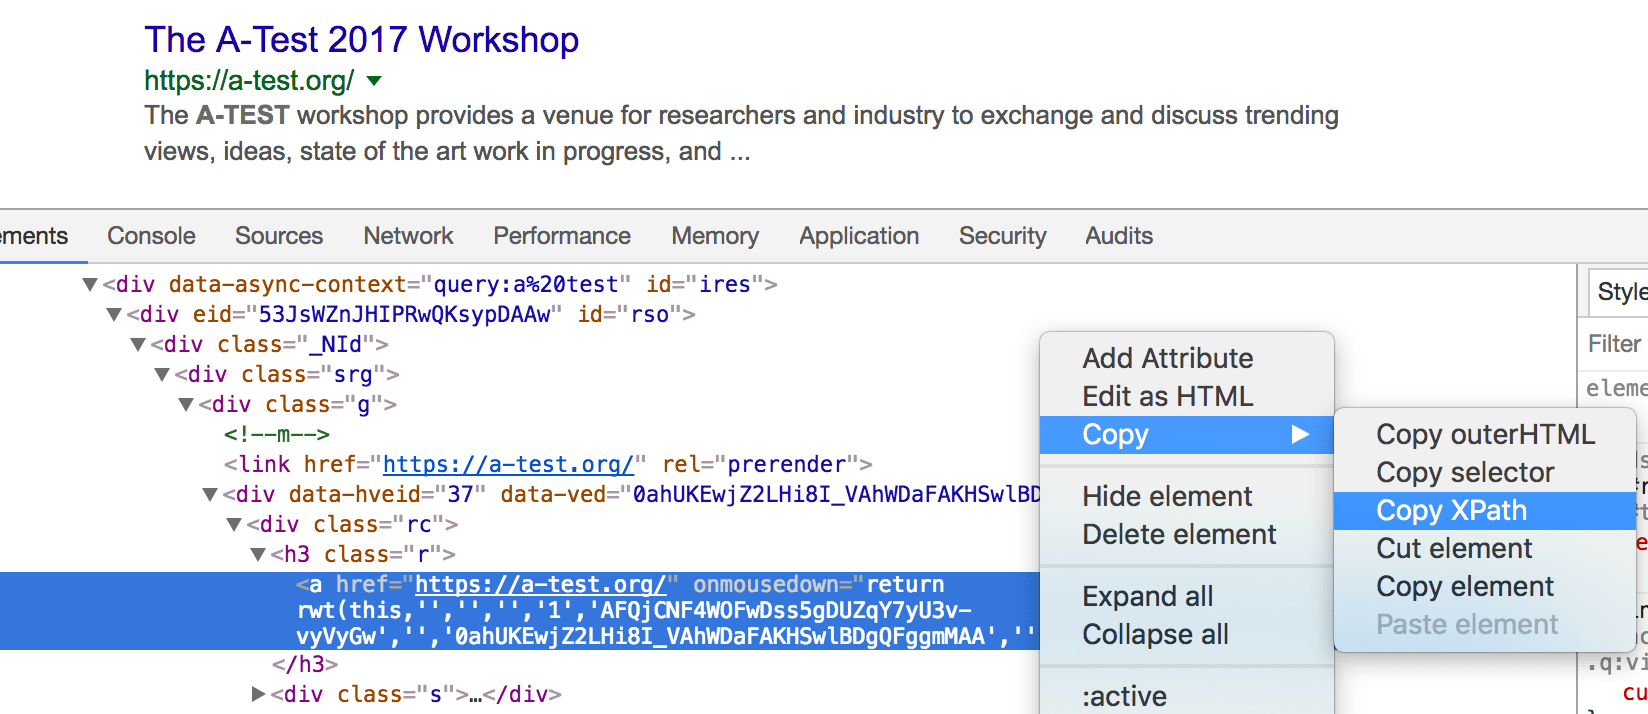
Task: Open the Copy submenu
Action: coord(1187,435)
